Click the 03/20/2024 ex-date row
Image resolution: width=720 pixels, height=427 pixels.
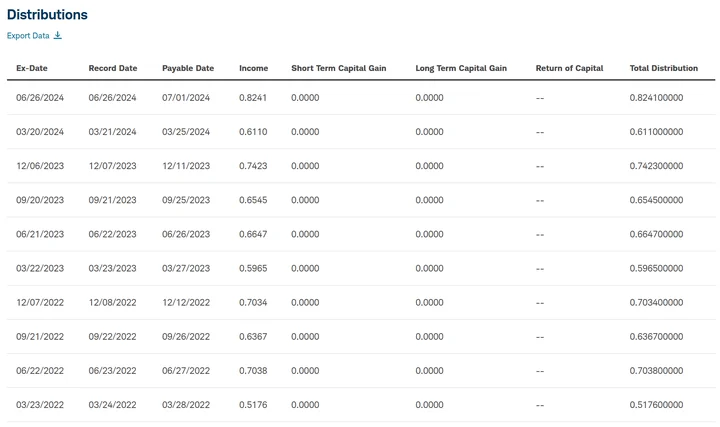tap(40, 132)
